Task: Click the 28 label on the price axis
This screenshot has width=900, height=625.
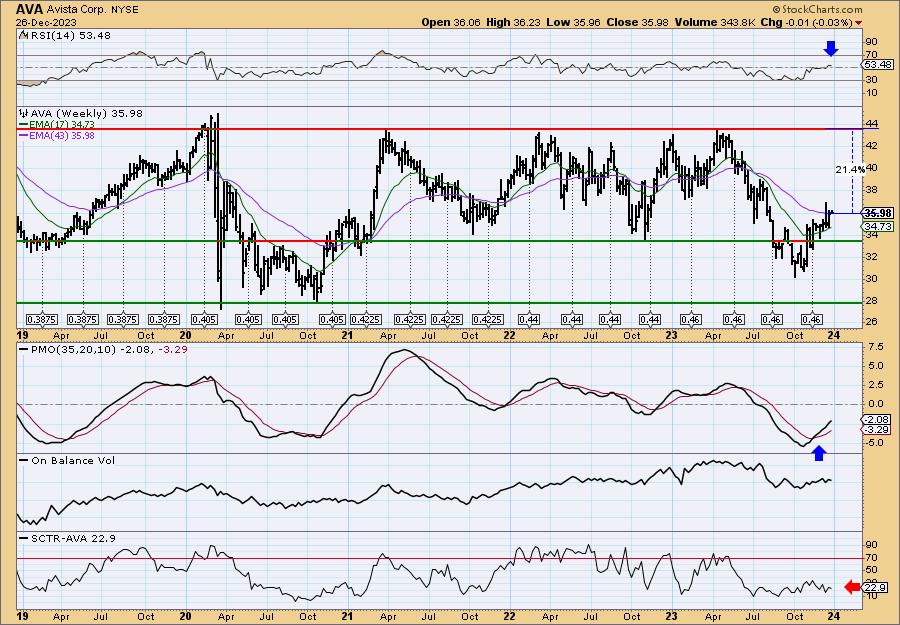Action: click(871, 300)
